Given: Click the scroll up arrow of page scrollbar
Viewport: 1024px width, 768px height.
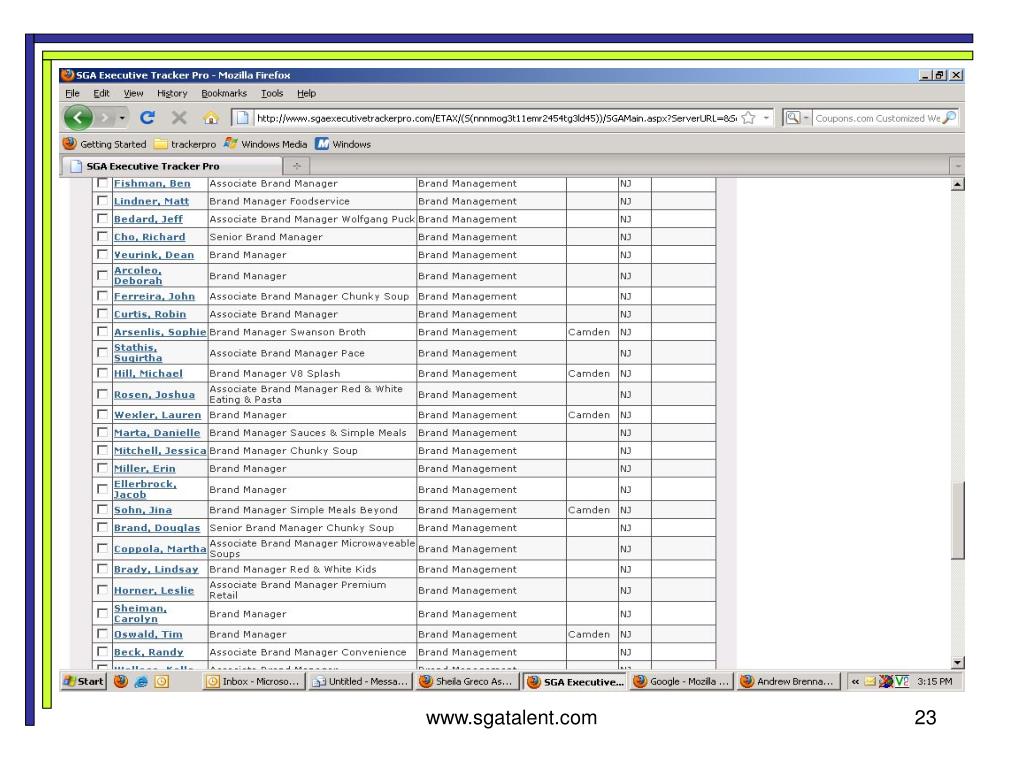Looking at the screenshot, I should [x=957, y=184].
